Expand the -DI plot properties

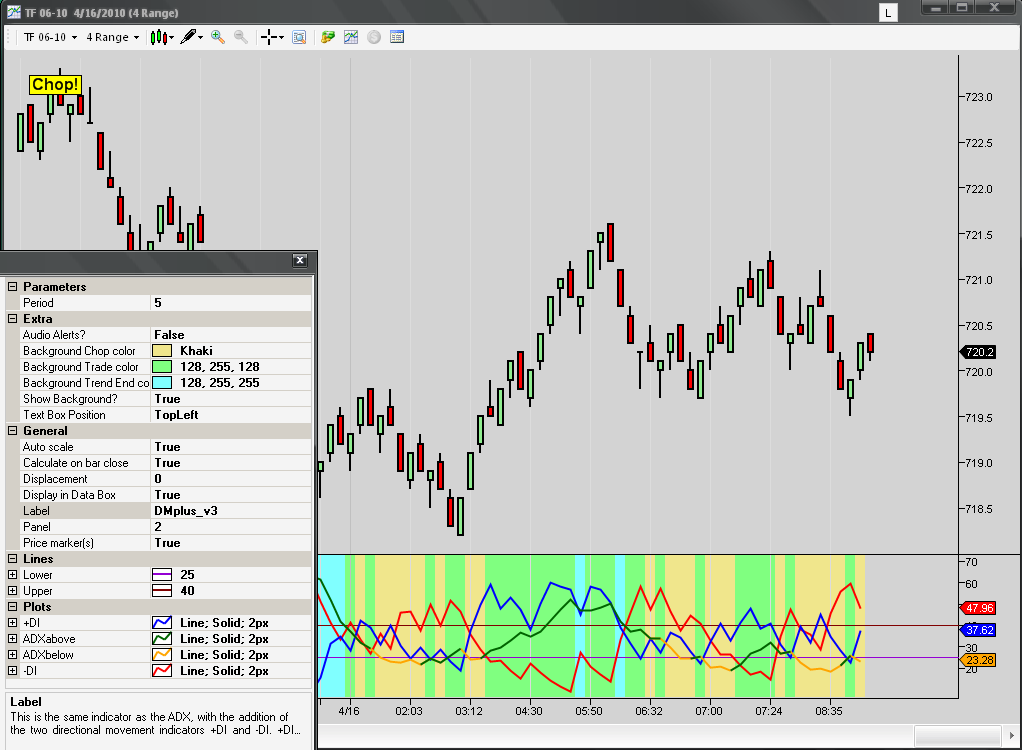[12, 671]
